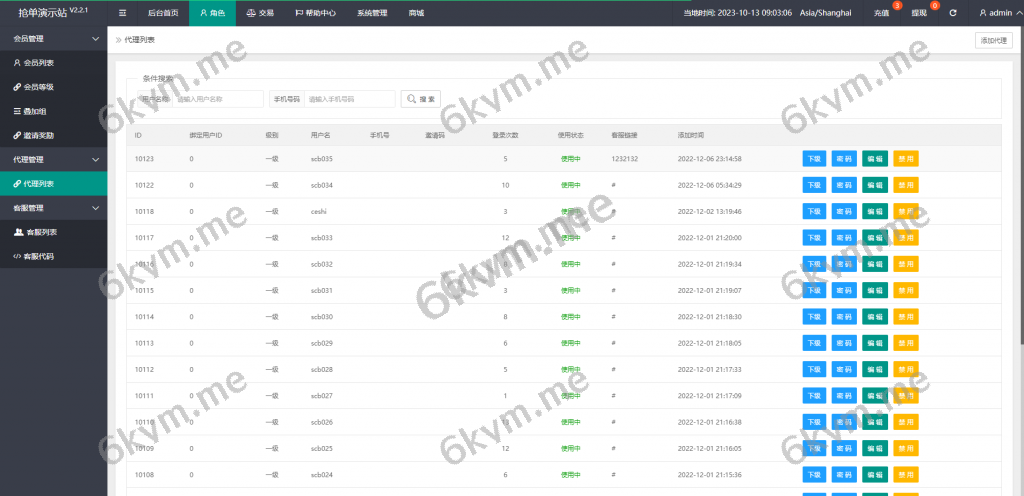Expand the admin user dropdown

pos(994,13)
